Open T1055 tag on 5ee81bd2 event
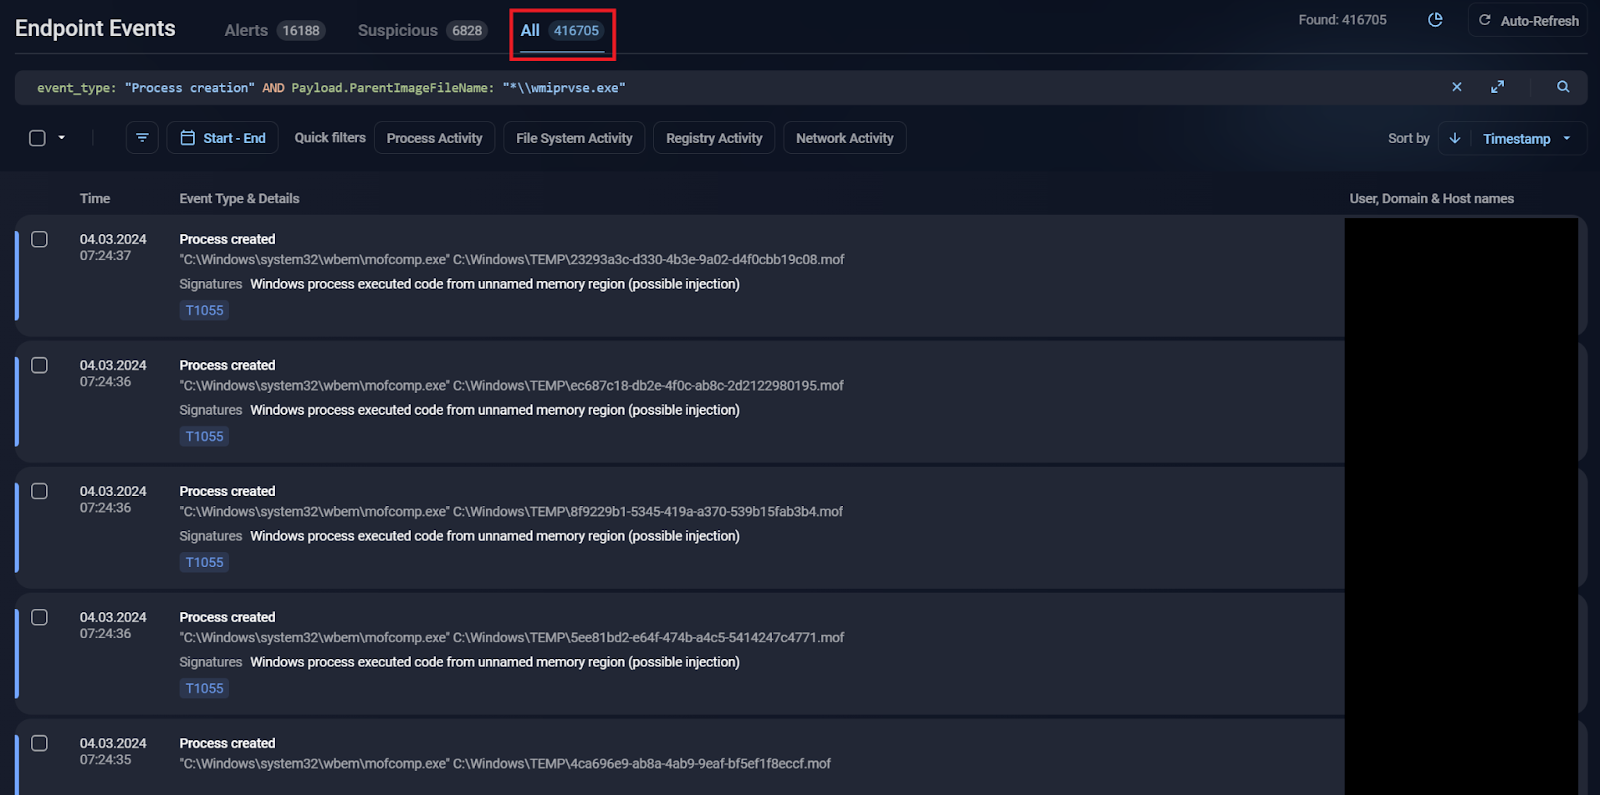This screenshot has width=1600, height=795. point(204,688)
